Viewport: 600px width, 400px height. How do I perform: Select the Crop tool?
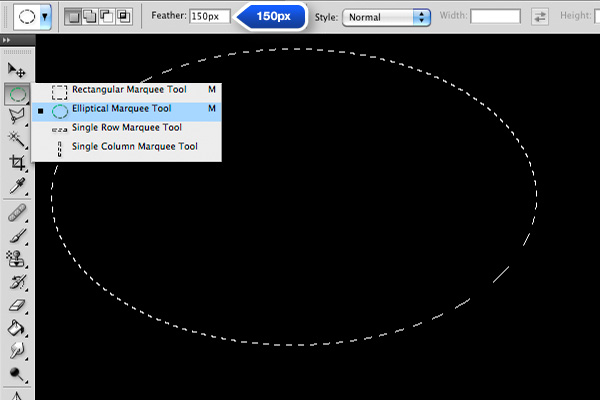pos(17,163)
